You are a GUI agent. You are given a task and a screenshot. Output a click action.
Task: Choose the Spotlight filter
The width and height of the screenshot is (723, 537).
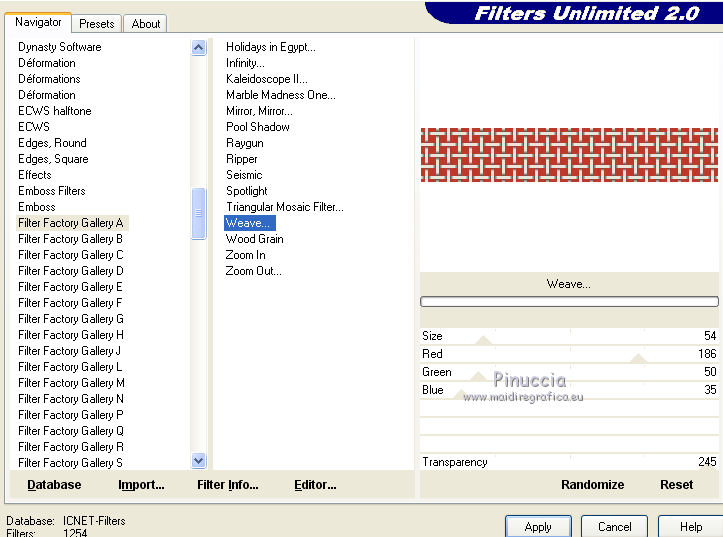point(247,191)
